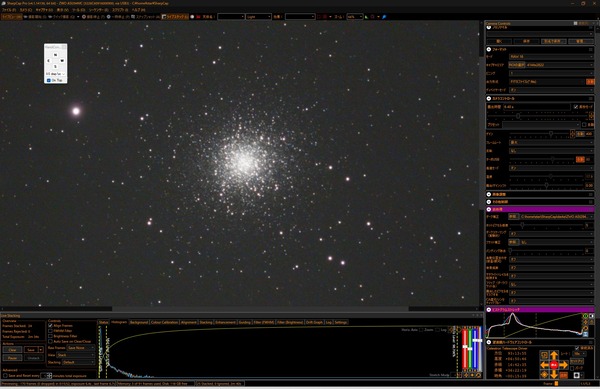The width and height of the screenshot is (600, 389).
Task: Enable Auto Save on Clear/Close checkbox
Action: [51, 341]
